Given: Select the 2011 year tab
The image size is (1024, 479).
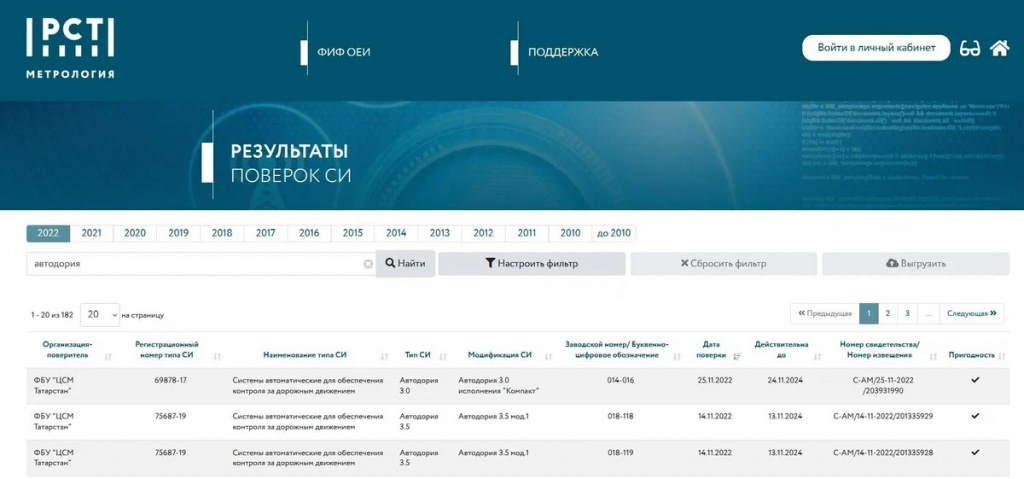Looking at the screenshot, I should 526,233.
